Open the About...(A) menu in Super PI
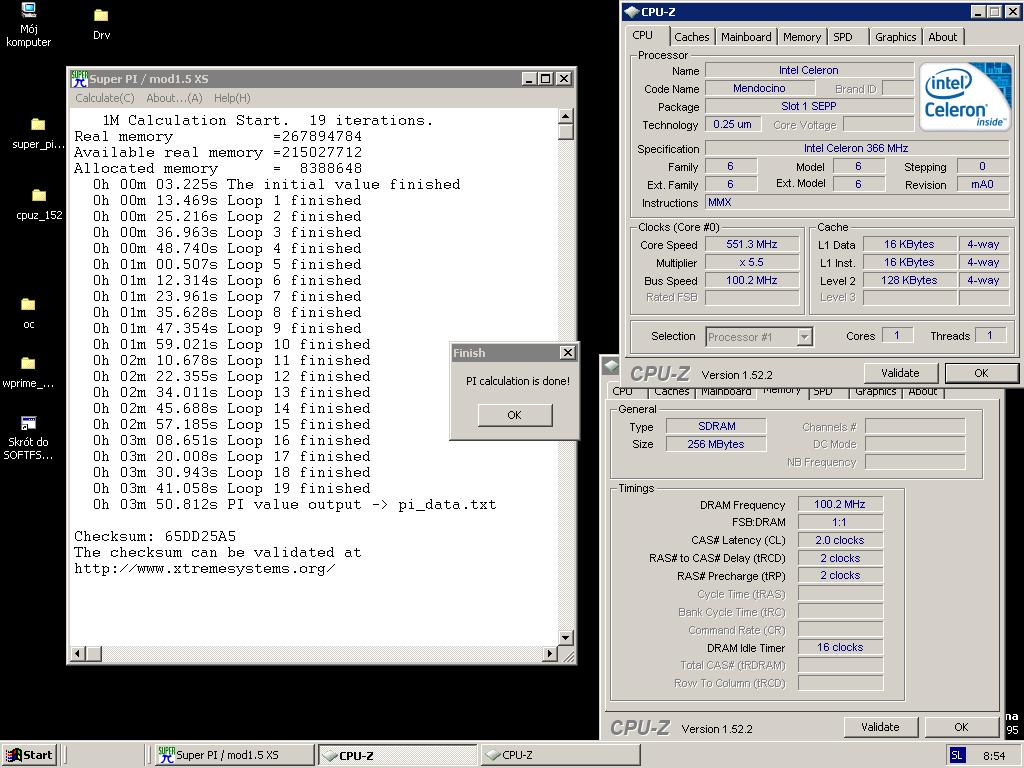Viewport: 1024px width, 768px height. pyautogui.click(x=174, y=98)
